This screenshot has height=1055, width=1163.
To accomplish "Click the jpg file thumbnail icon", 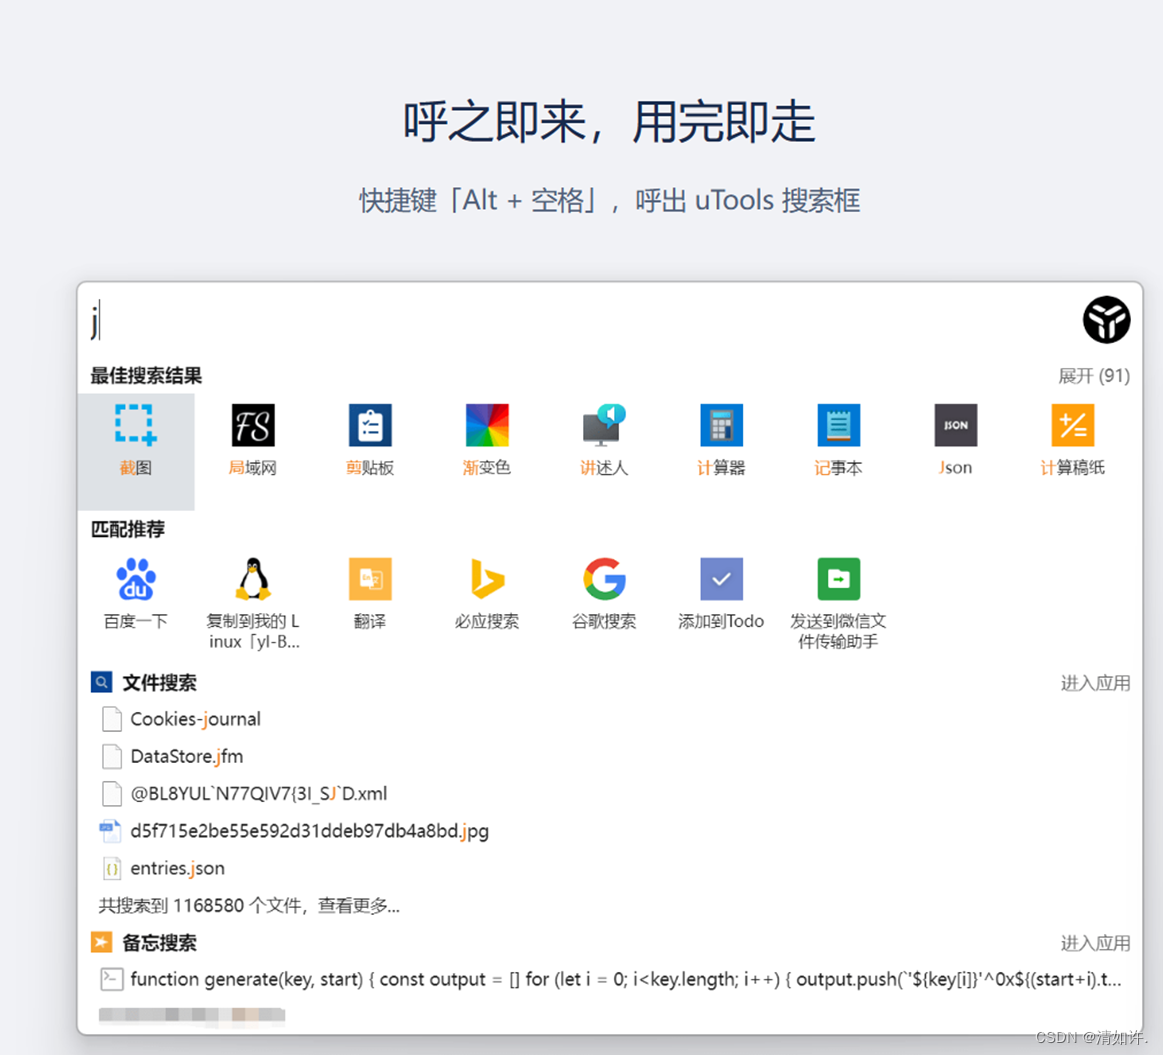I will (x=111, y=831).
